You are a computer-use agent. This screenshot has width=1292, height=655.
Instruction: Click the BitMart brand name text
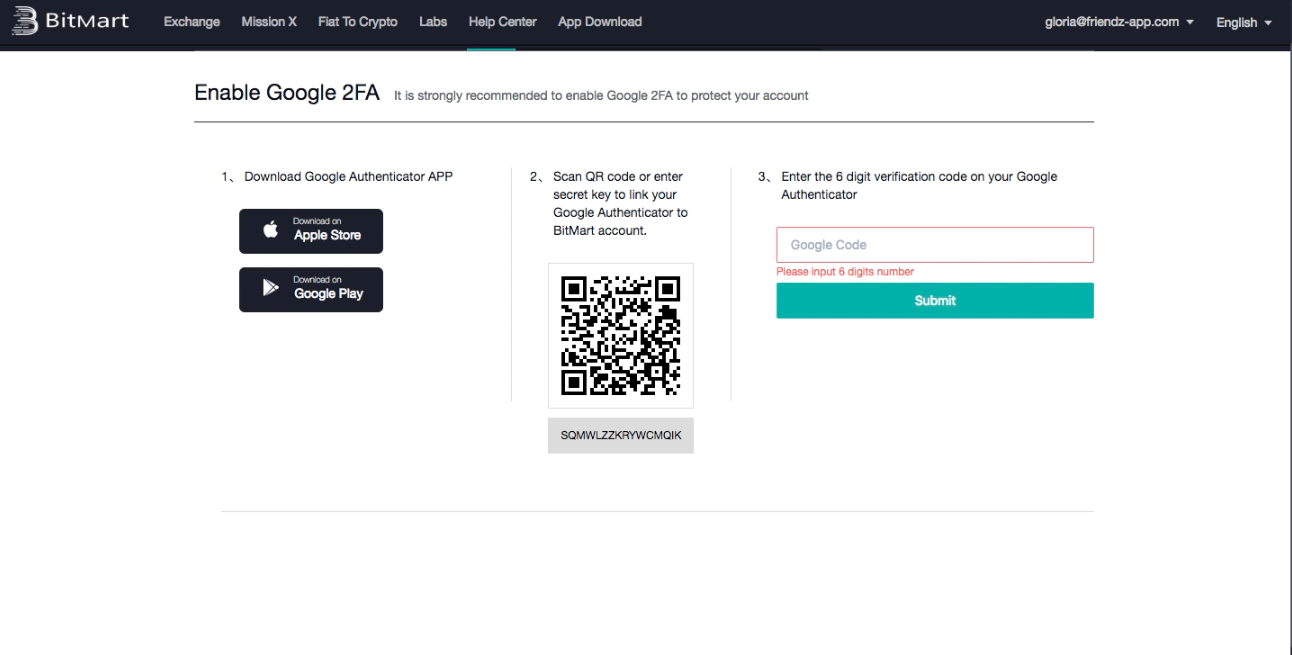(x=87, y=21)
